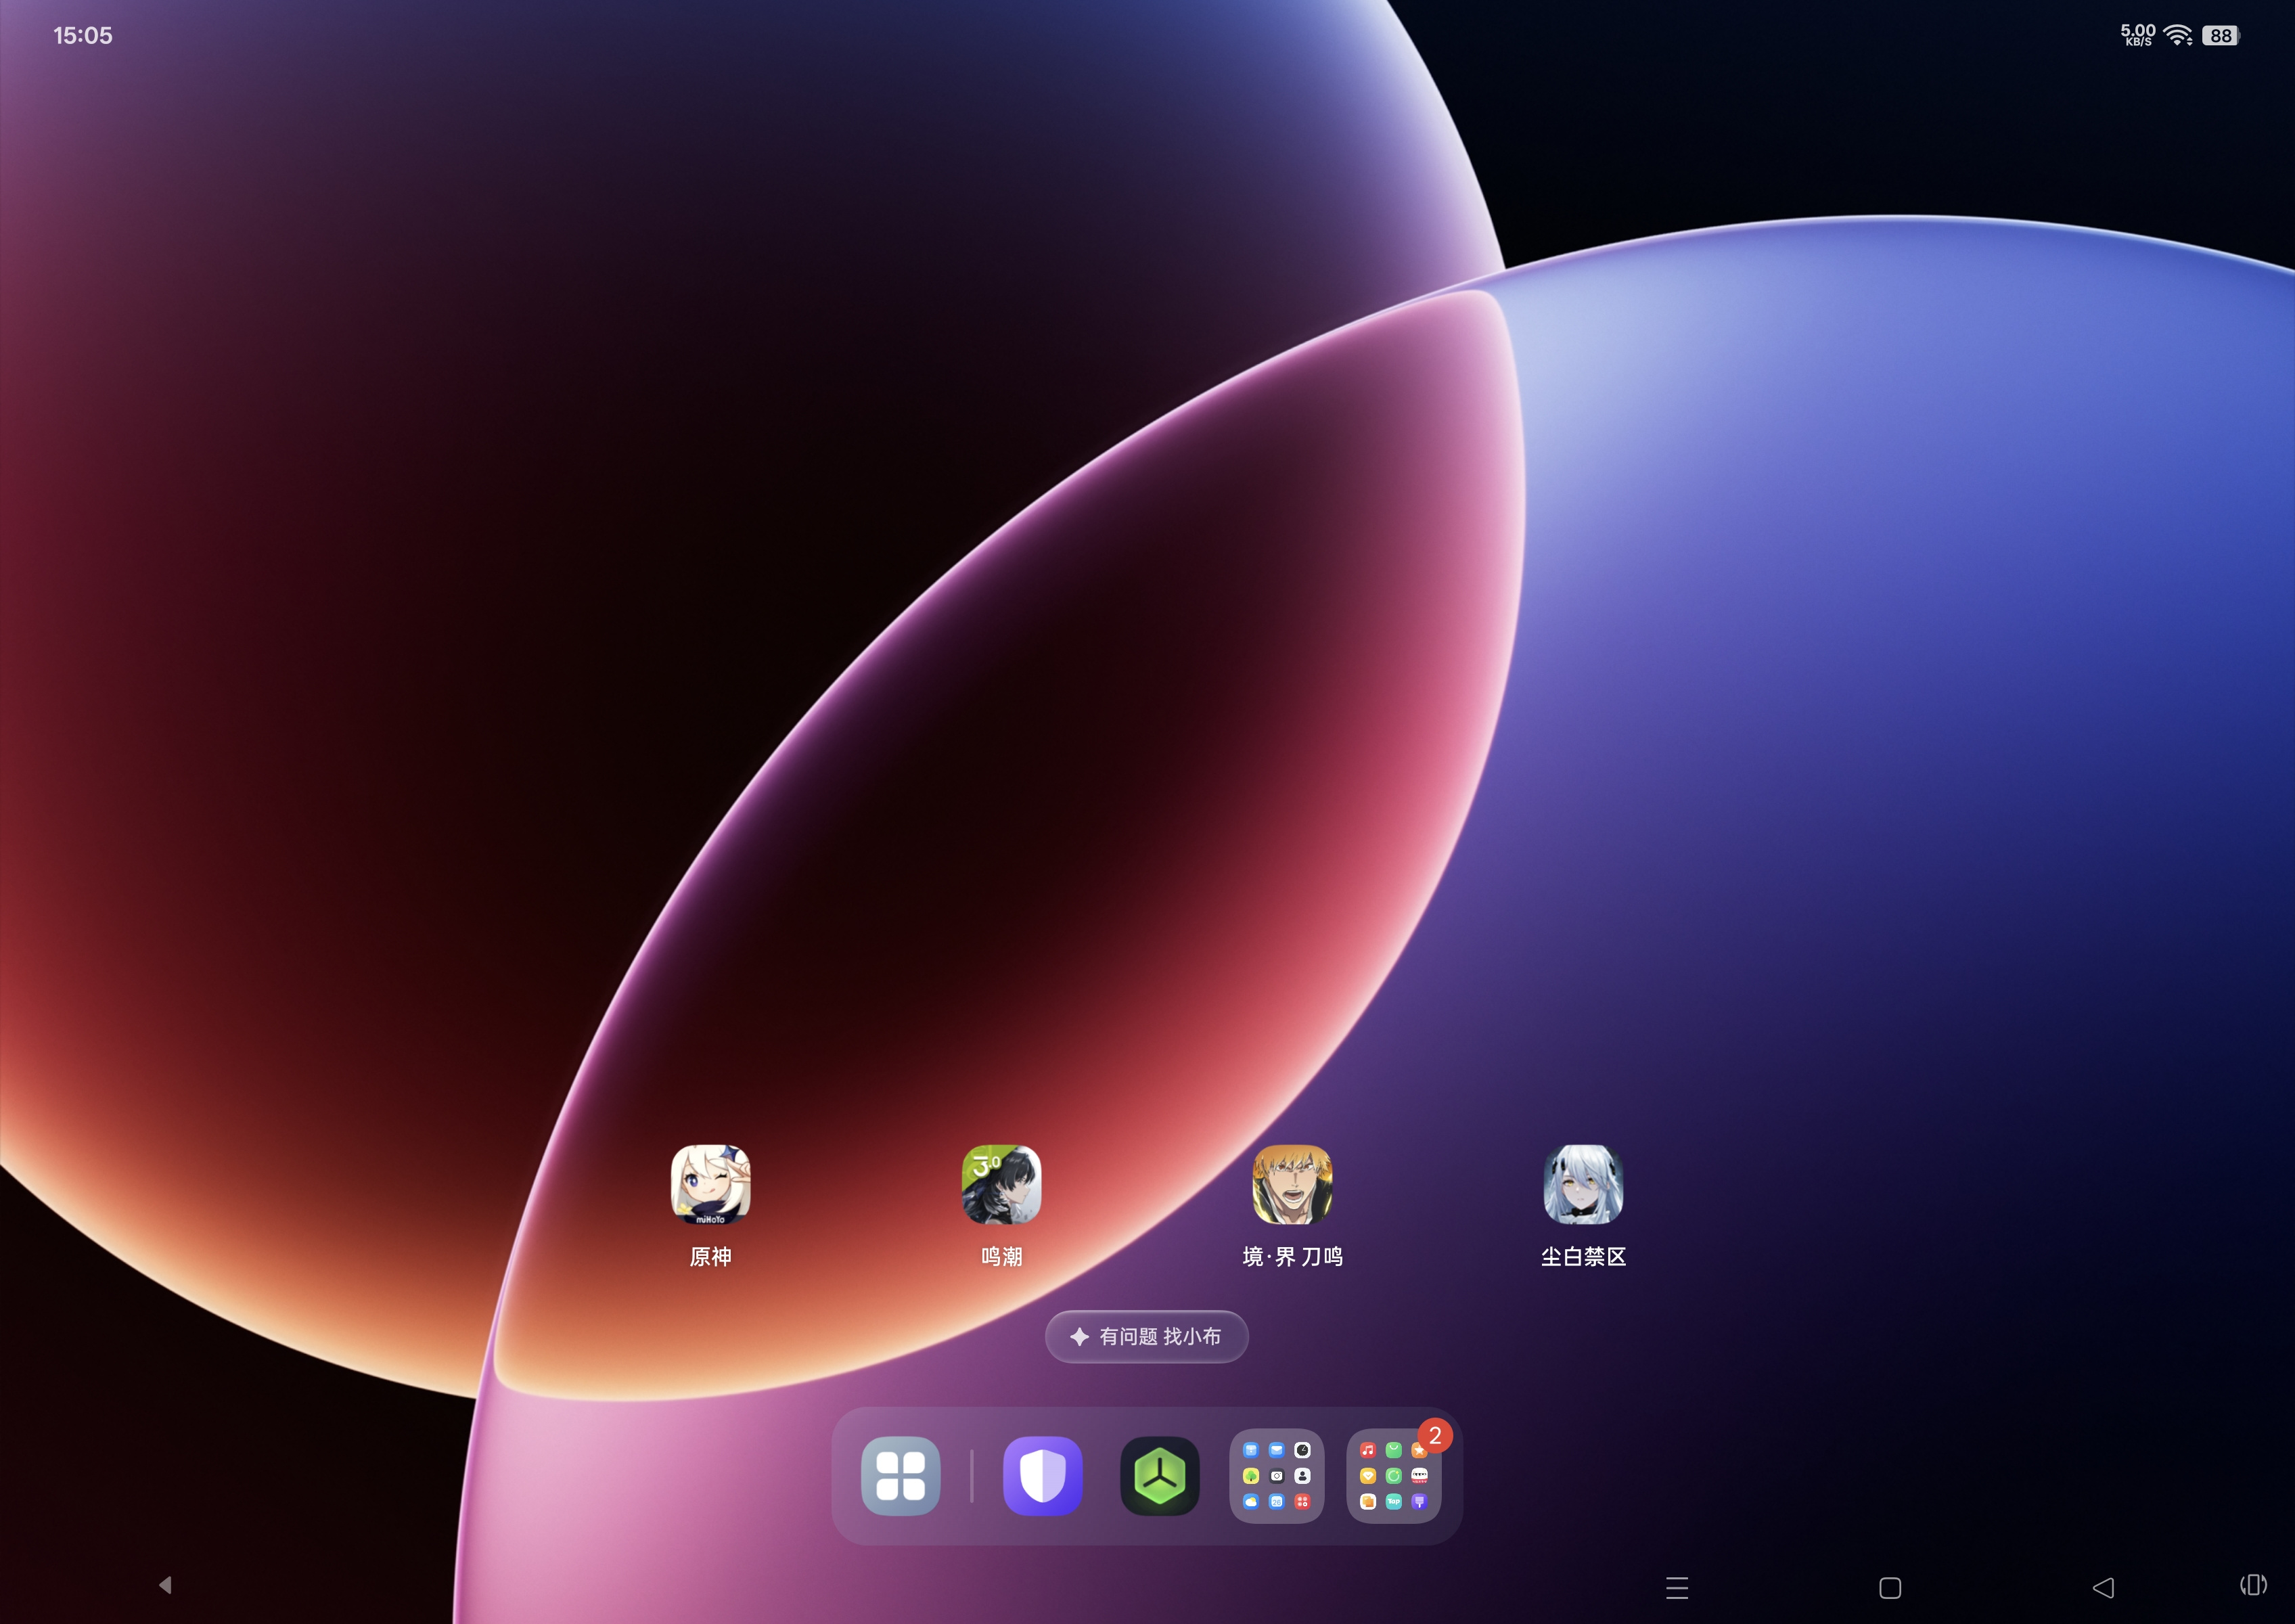This screenshot has height=1624, width=2295.
Task: Launch the 原神 game app
Action: tap(710, 1185)
